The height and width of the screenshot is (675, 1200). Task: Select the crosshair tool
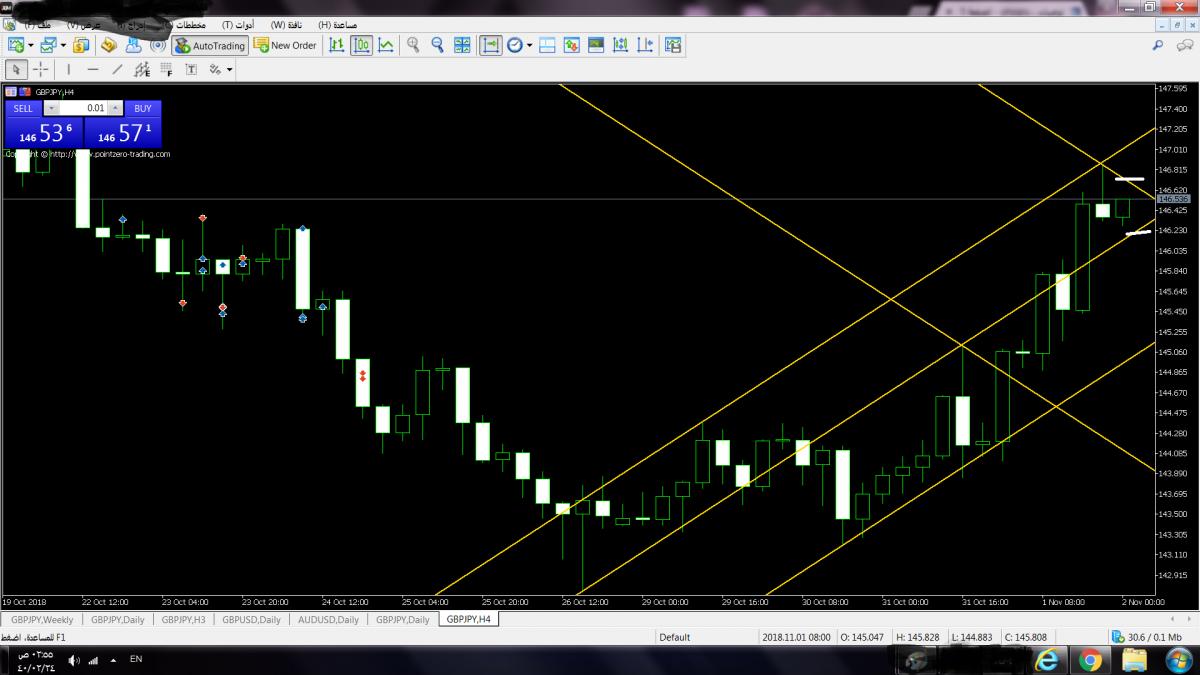pyautogui.click(x=41, y=70)
